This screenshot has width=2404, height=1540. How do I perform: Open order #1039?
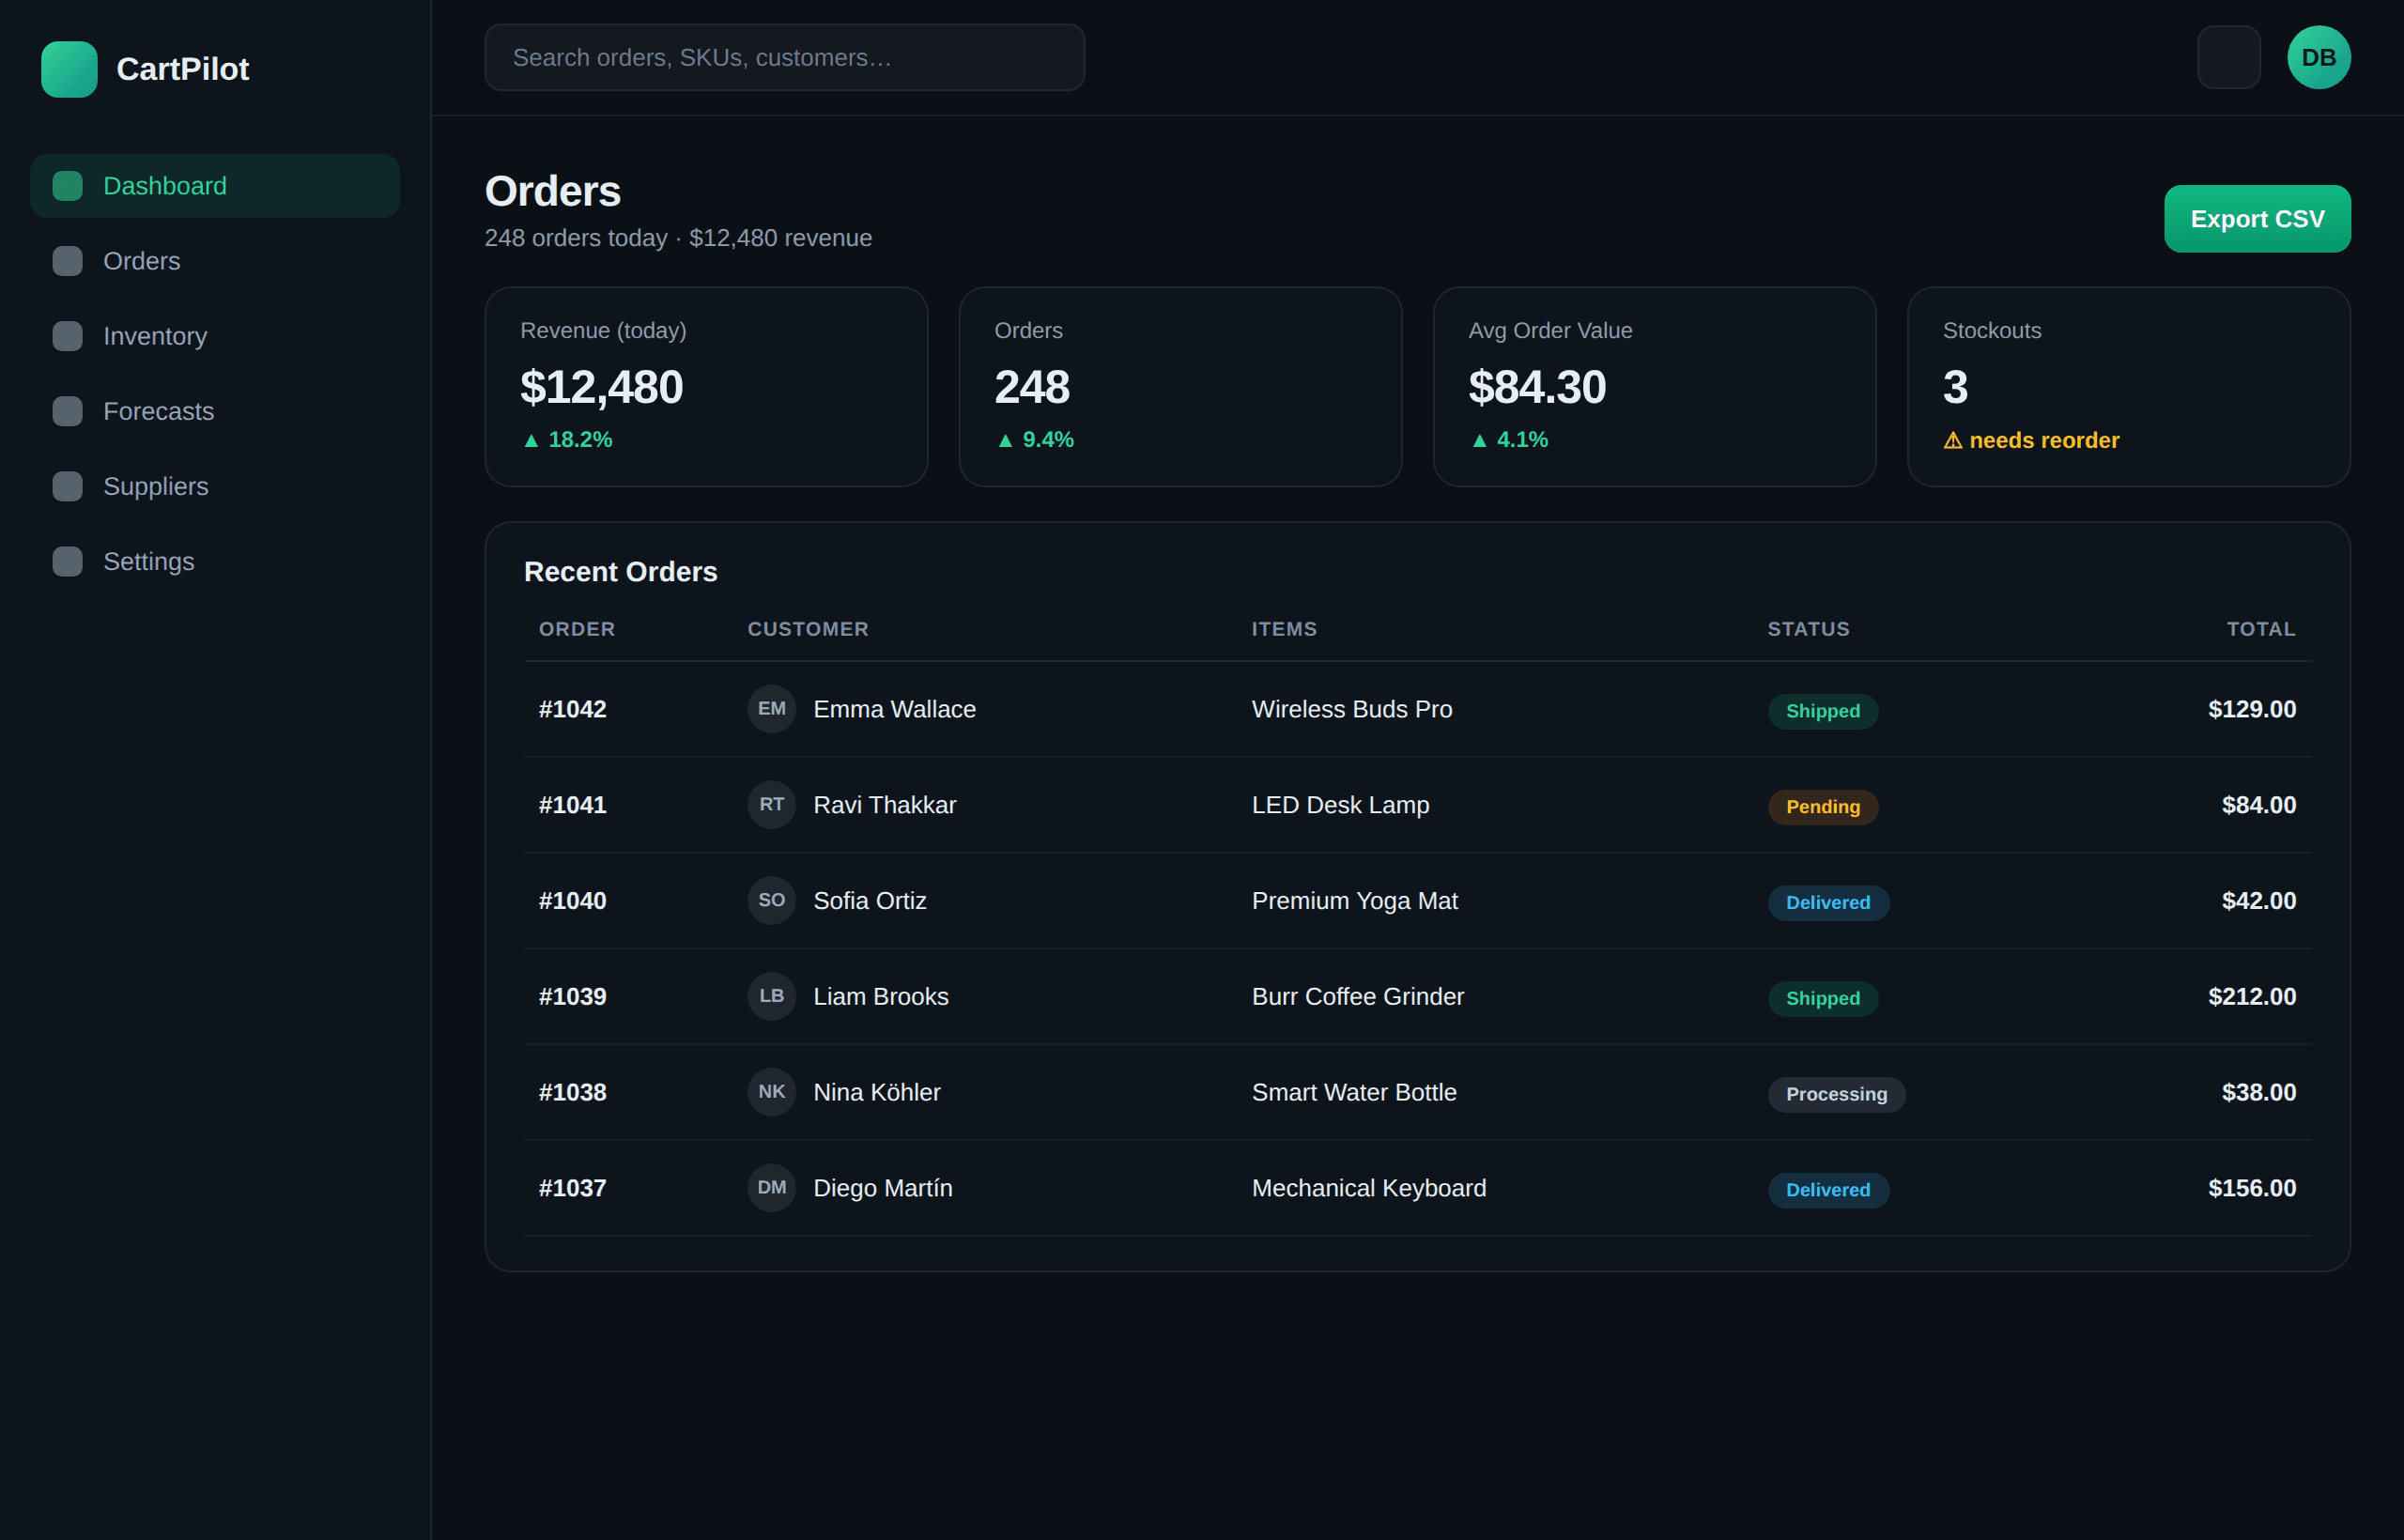(x=572, y=997)
